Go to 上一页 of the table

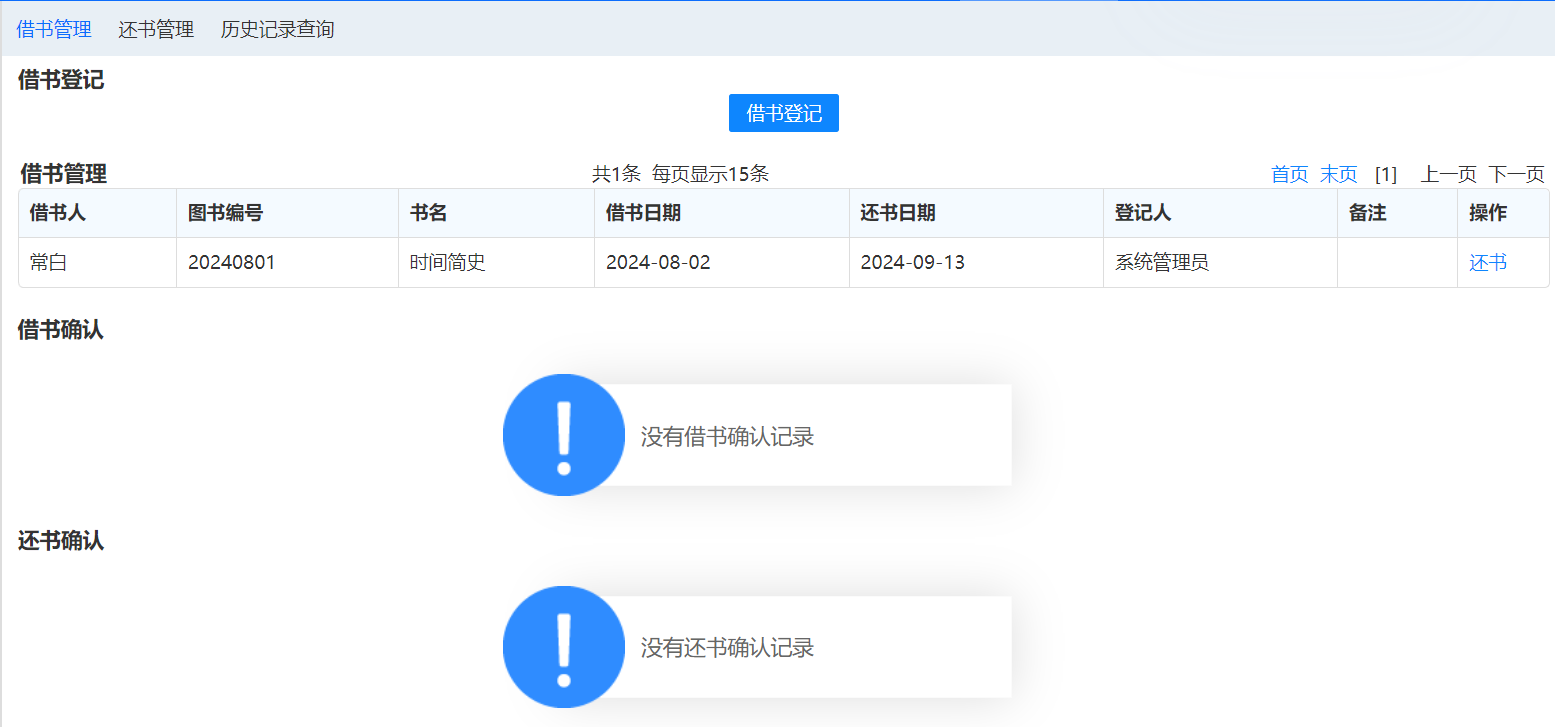pyautogui.click(x=1448, y=174)
